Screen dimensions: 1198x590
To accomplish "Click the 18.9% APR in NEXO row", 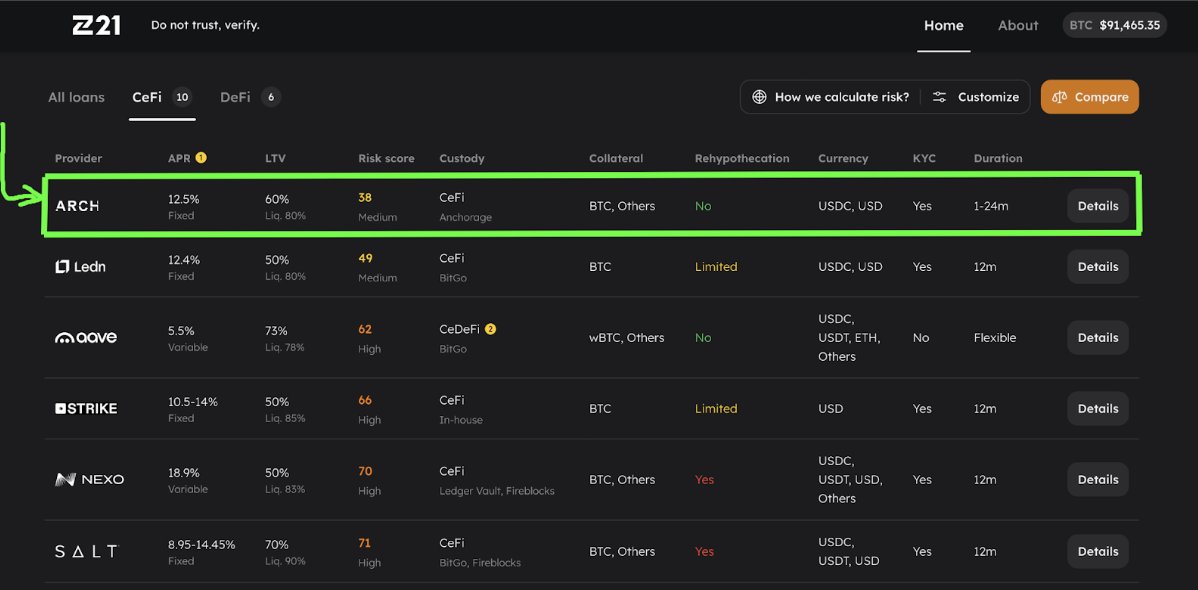I will coord(183,473).
